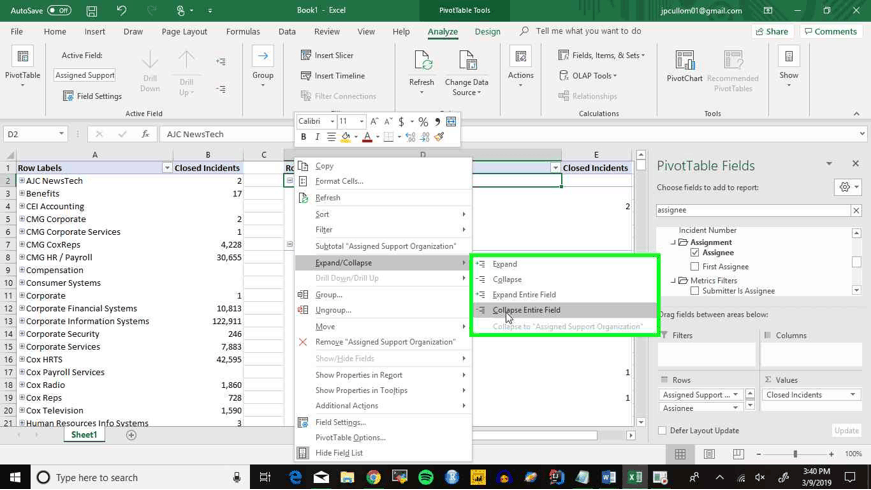Open fill color in mini toolbar
This screenshot has height=490, width=871.
[x=346, y=137]
